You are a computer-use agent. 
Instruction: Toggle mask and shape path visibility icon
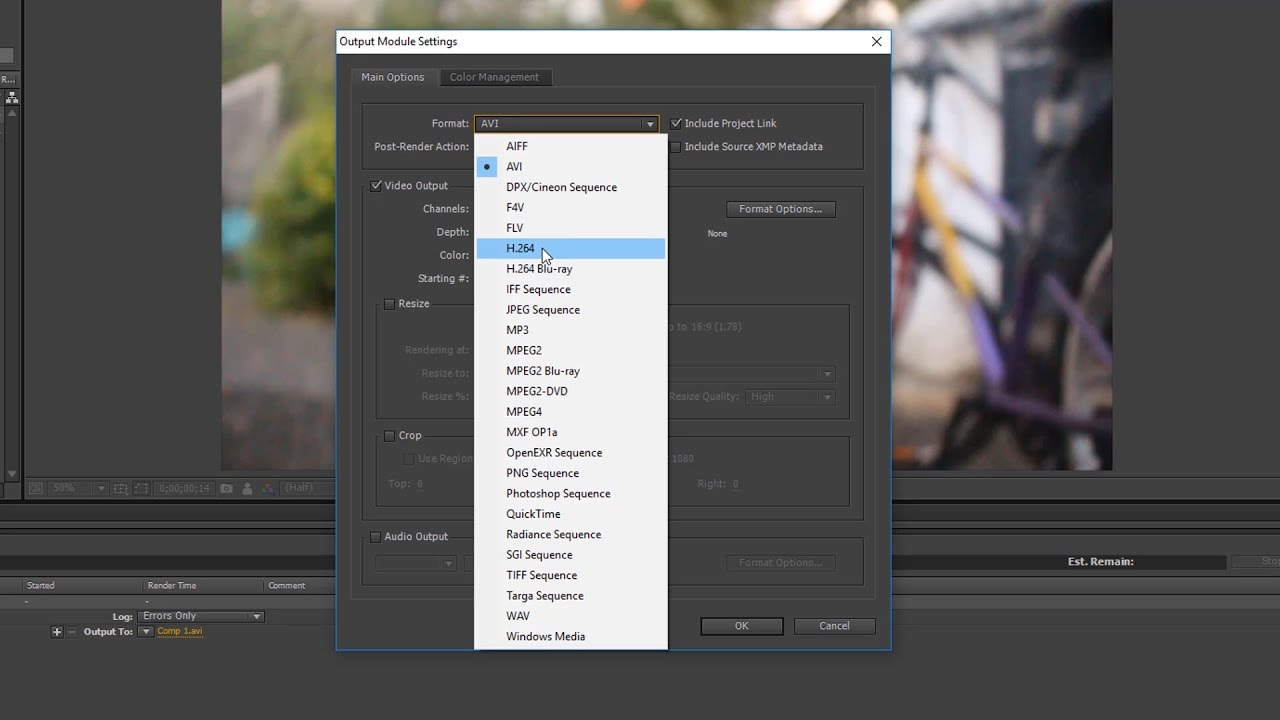pyautogui.click(x=139, y=488)
